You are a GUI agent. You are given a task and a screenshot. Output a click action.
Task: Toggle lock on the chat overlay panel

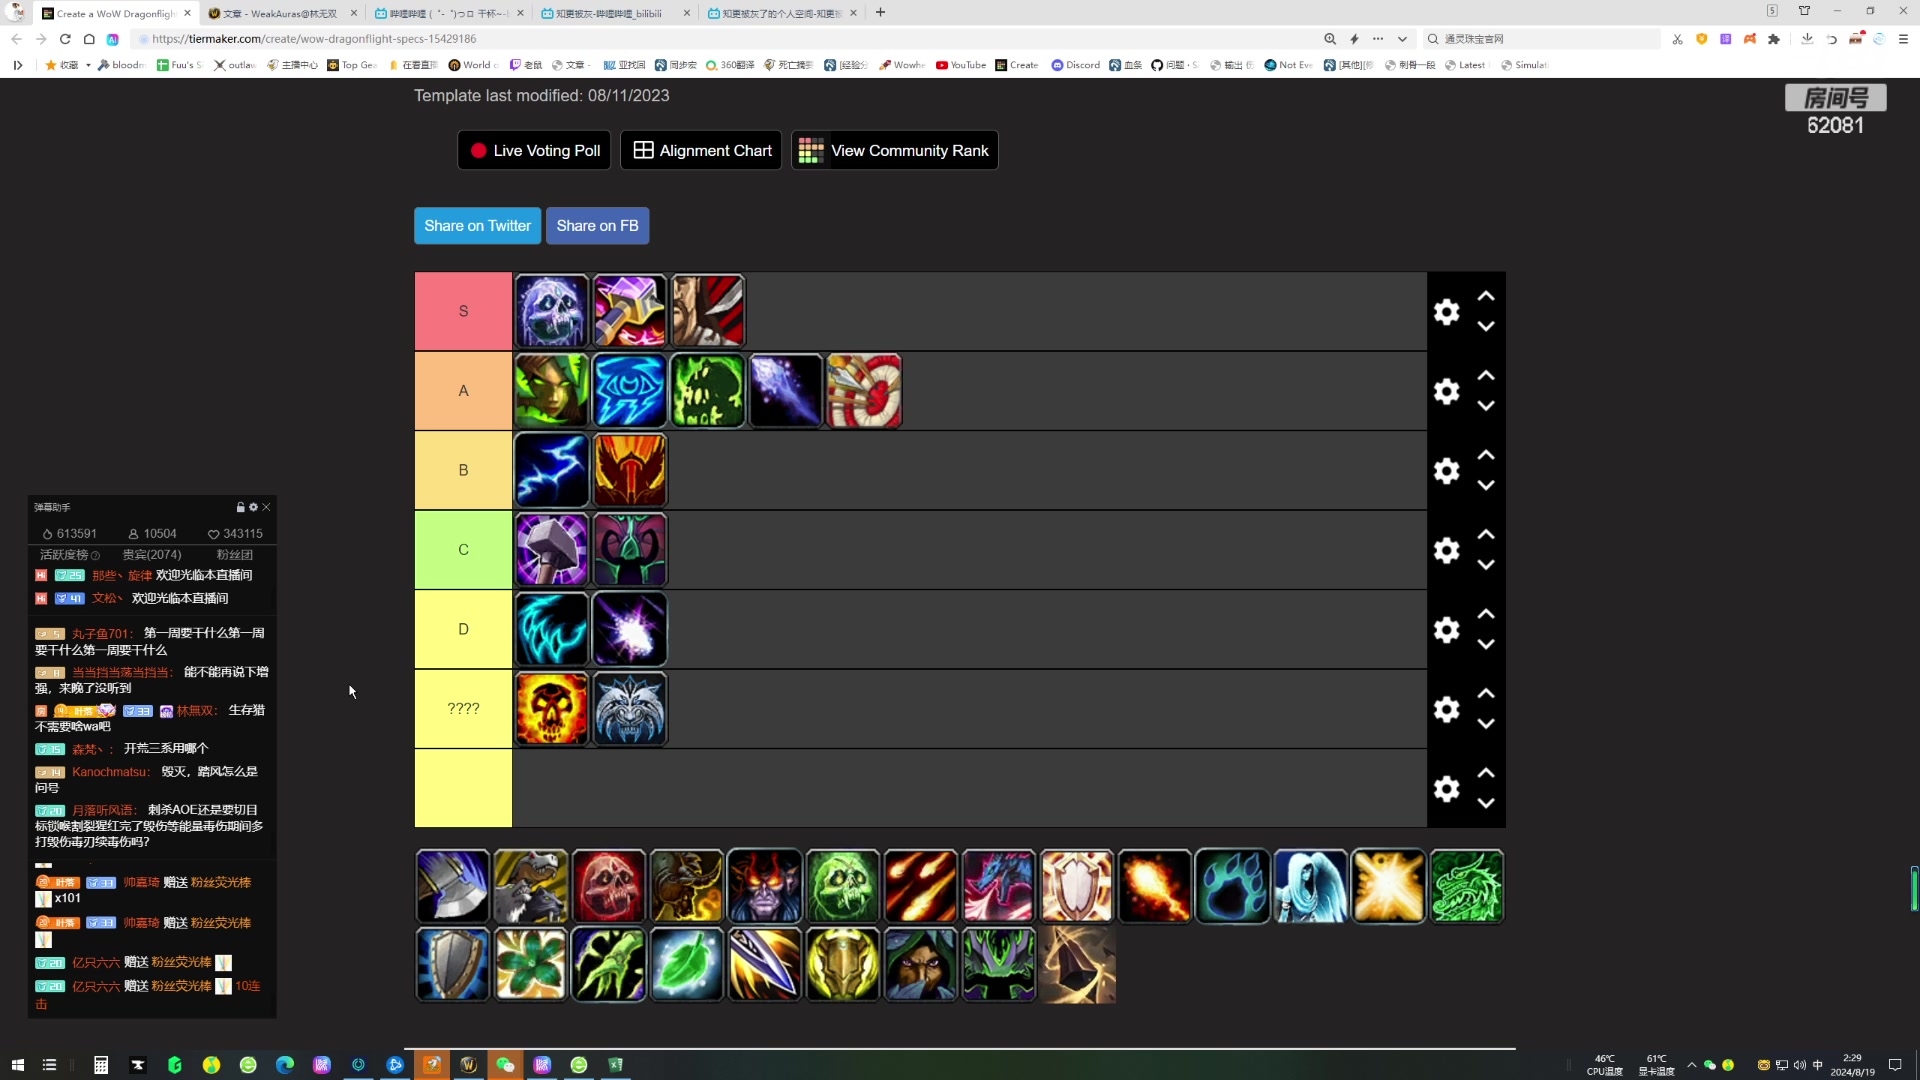[x=240, y=507]
